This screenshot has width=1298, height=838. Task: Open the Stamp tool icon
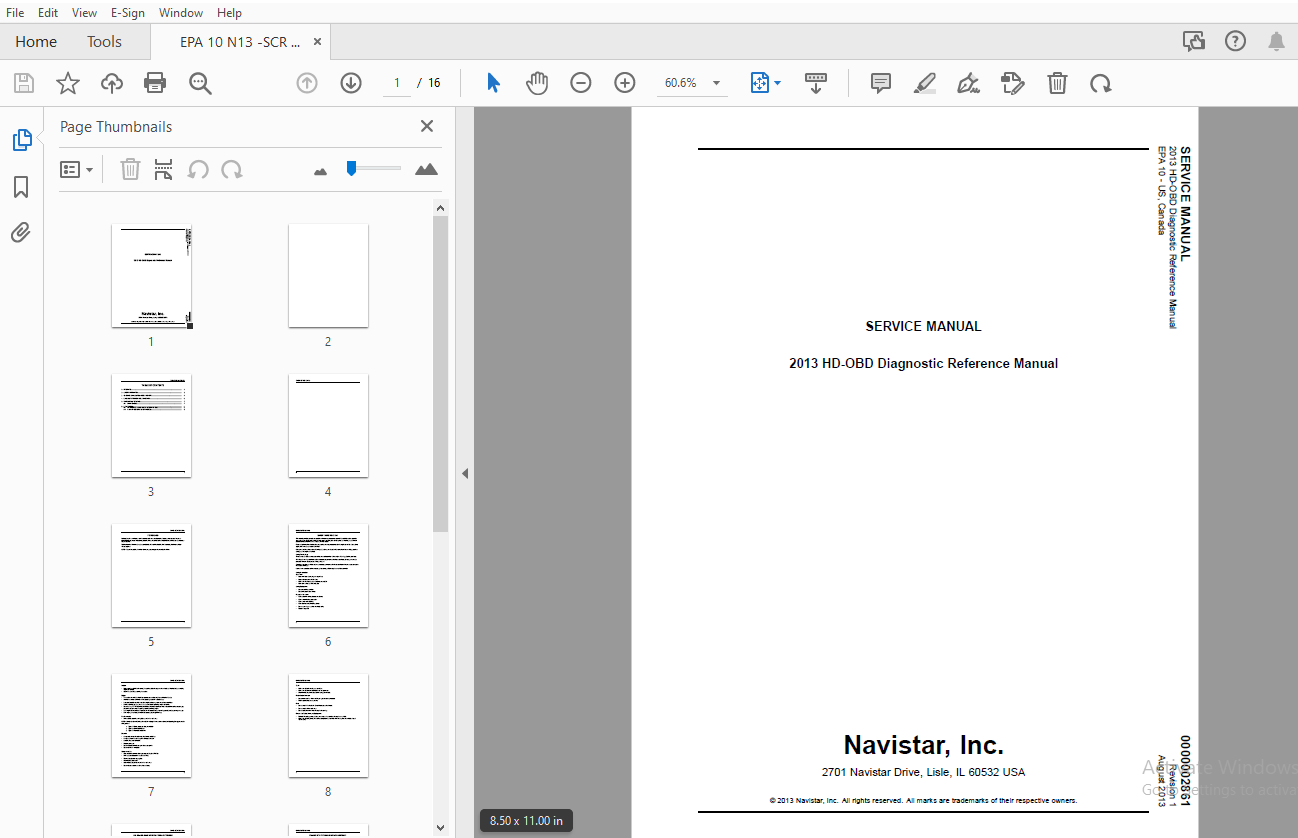click(x=1013, y=83)
